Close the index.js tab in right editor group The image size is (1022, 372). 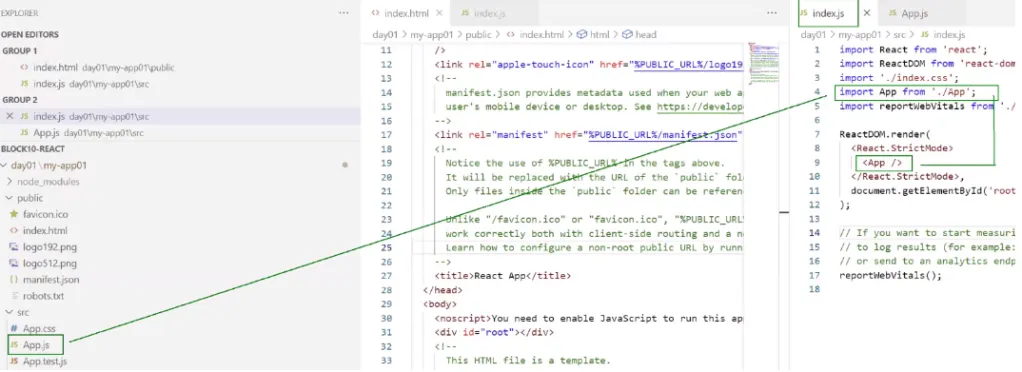click(867, 13)
